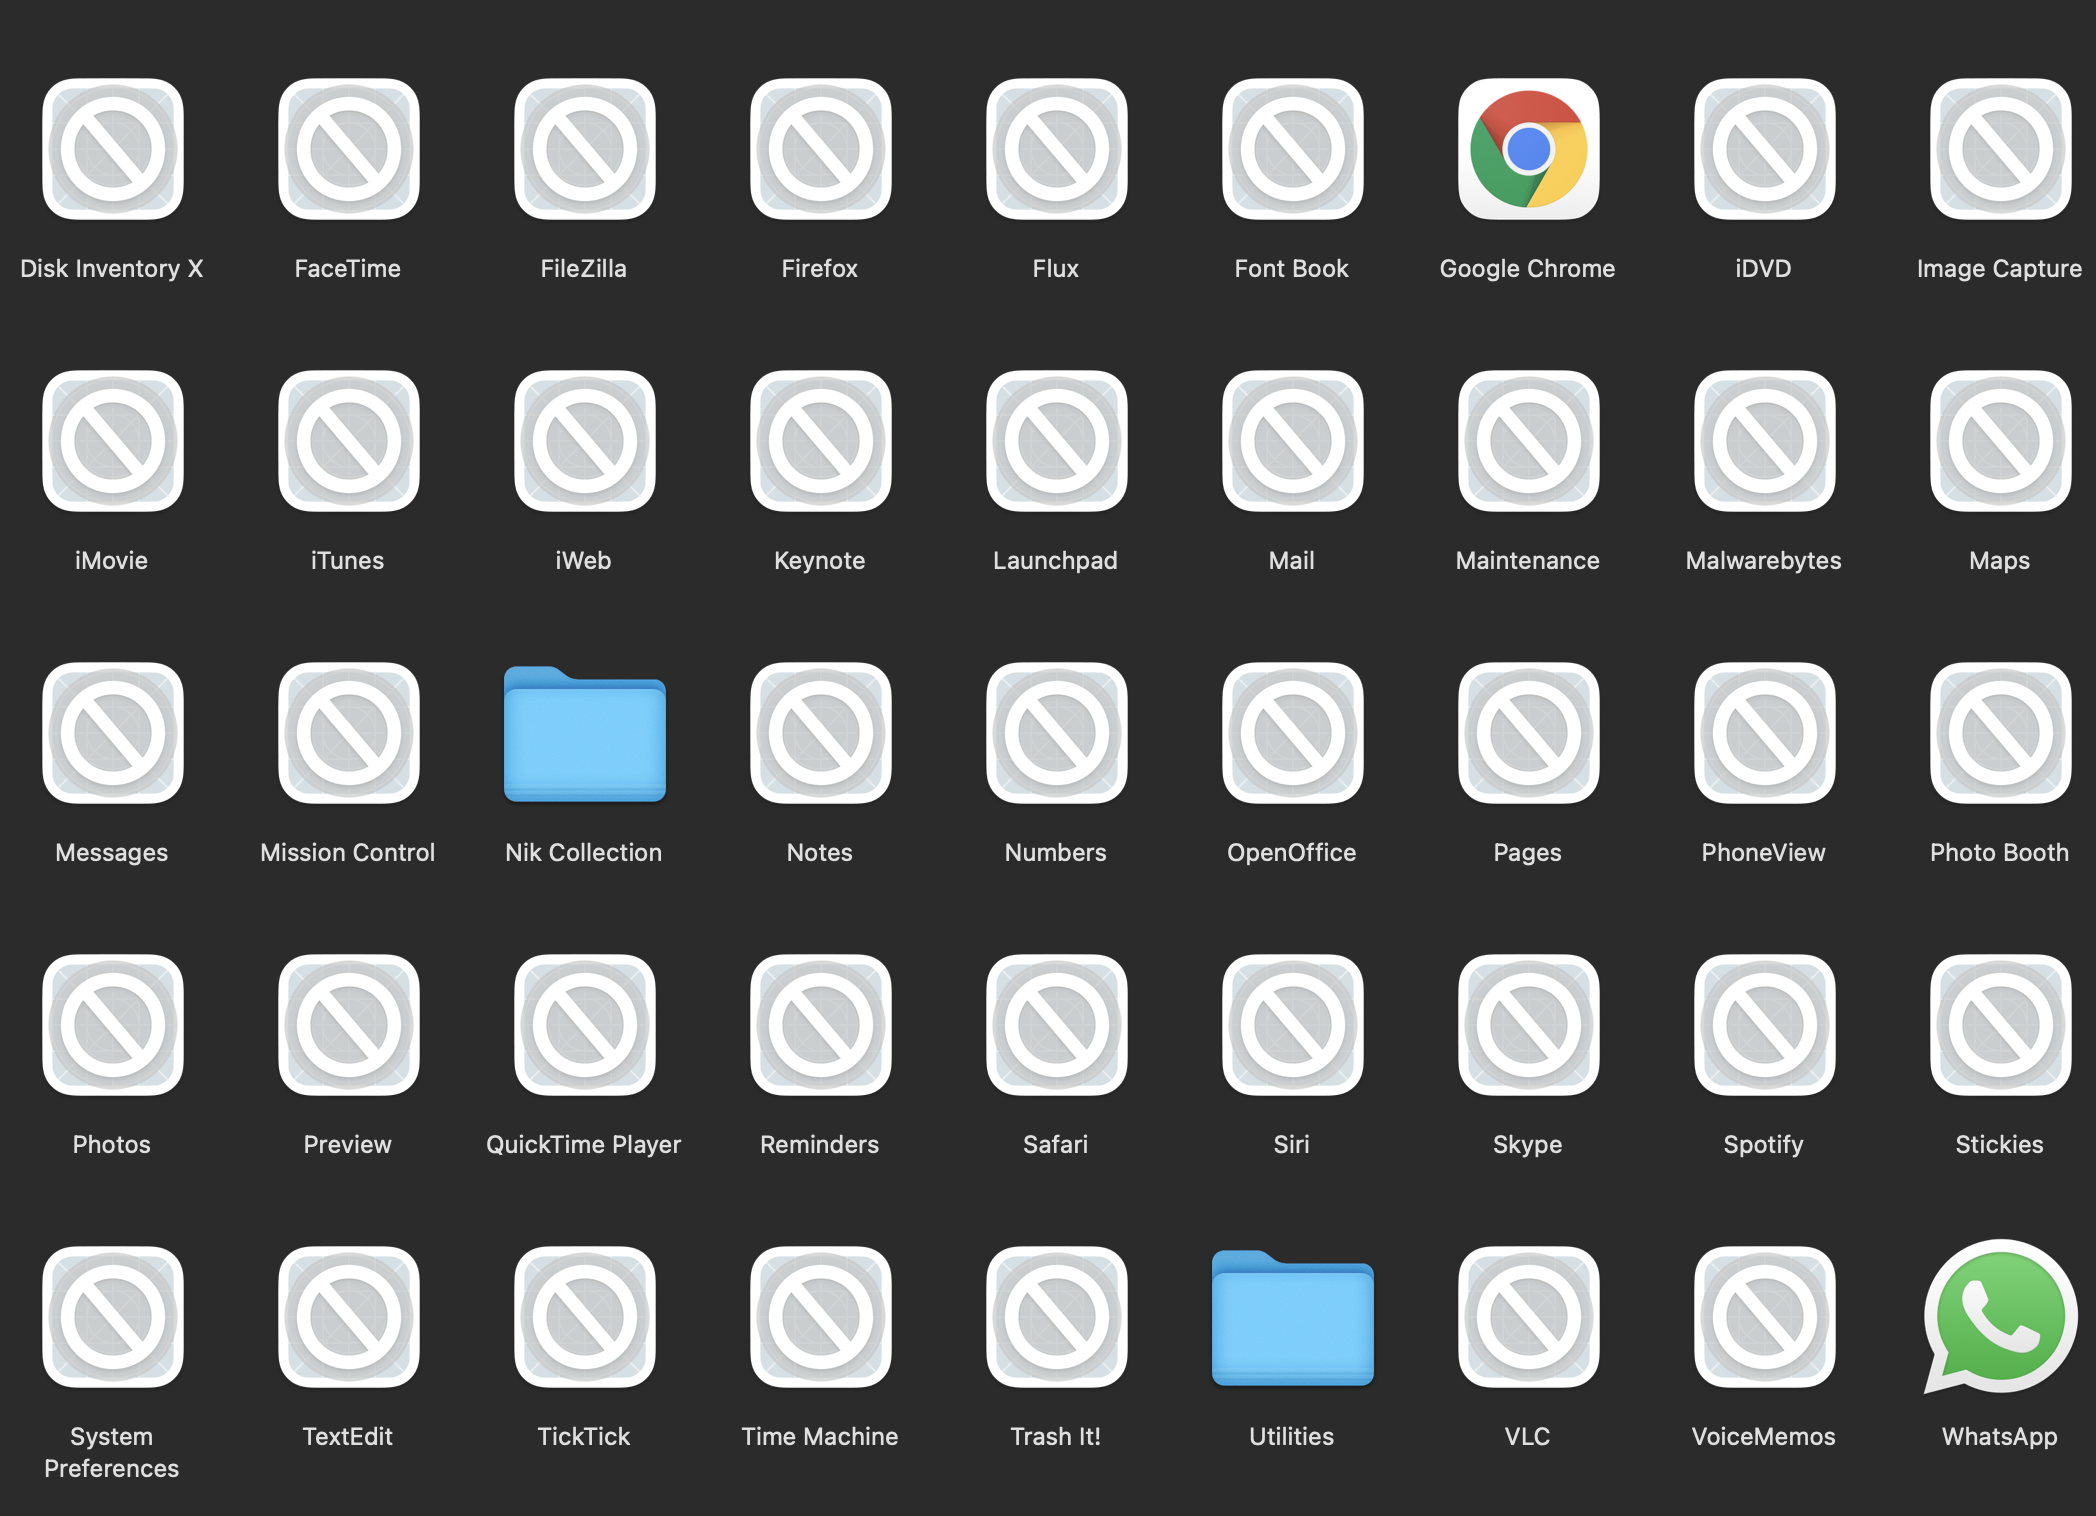Open Photo Booth
The width and height of the screenshot is (2096, 1516).
coord(1999,735)
